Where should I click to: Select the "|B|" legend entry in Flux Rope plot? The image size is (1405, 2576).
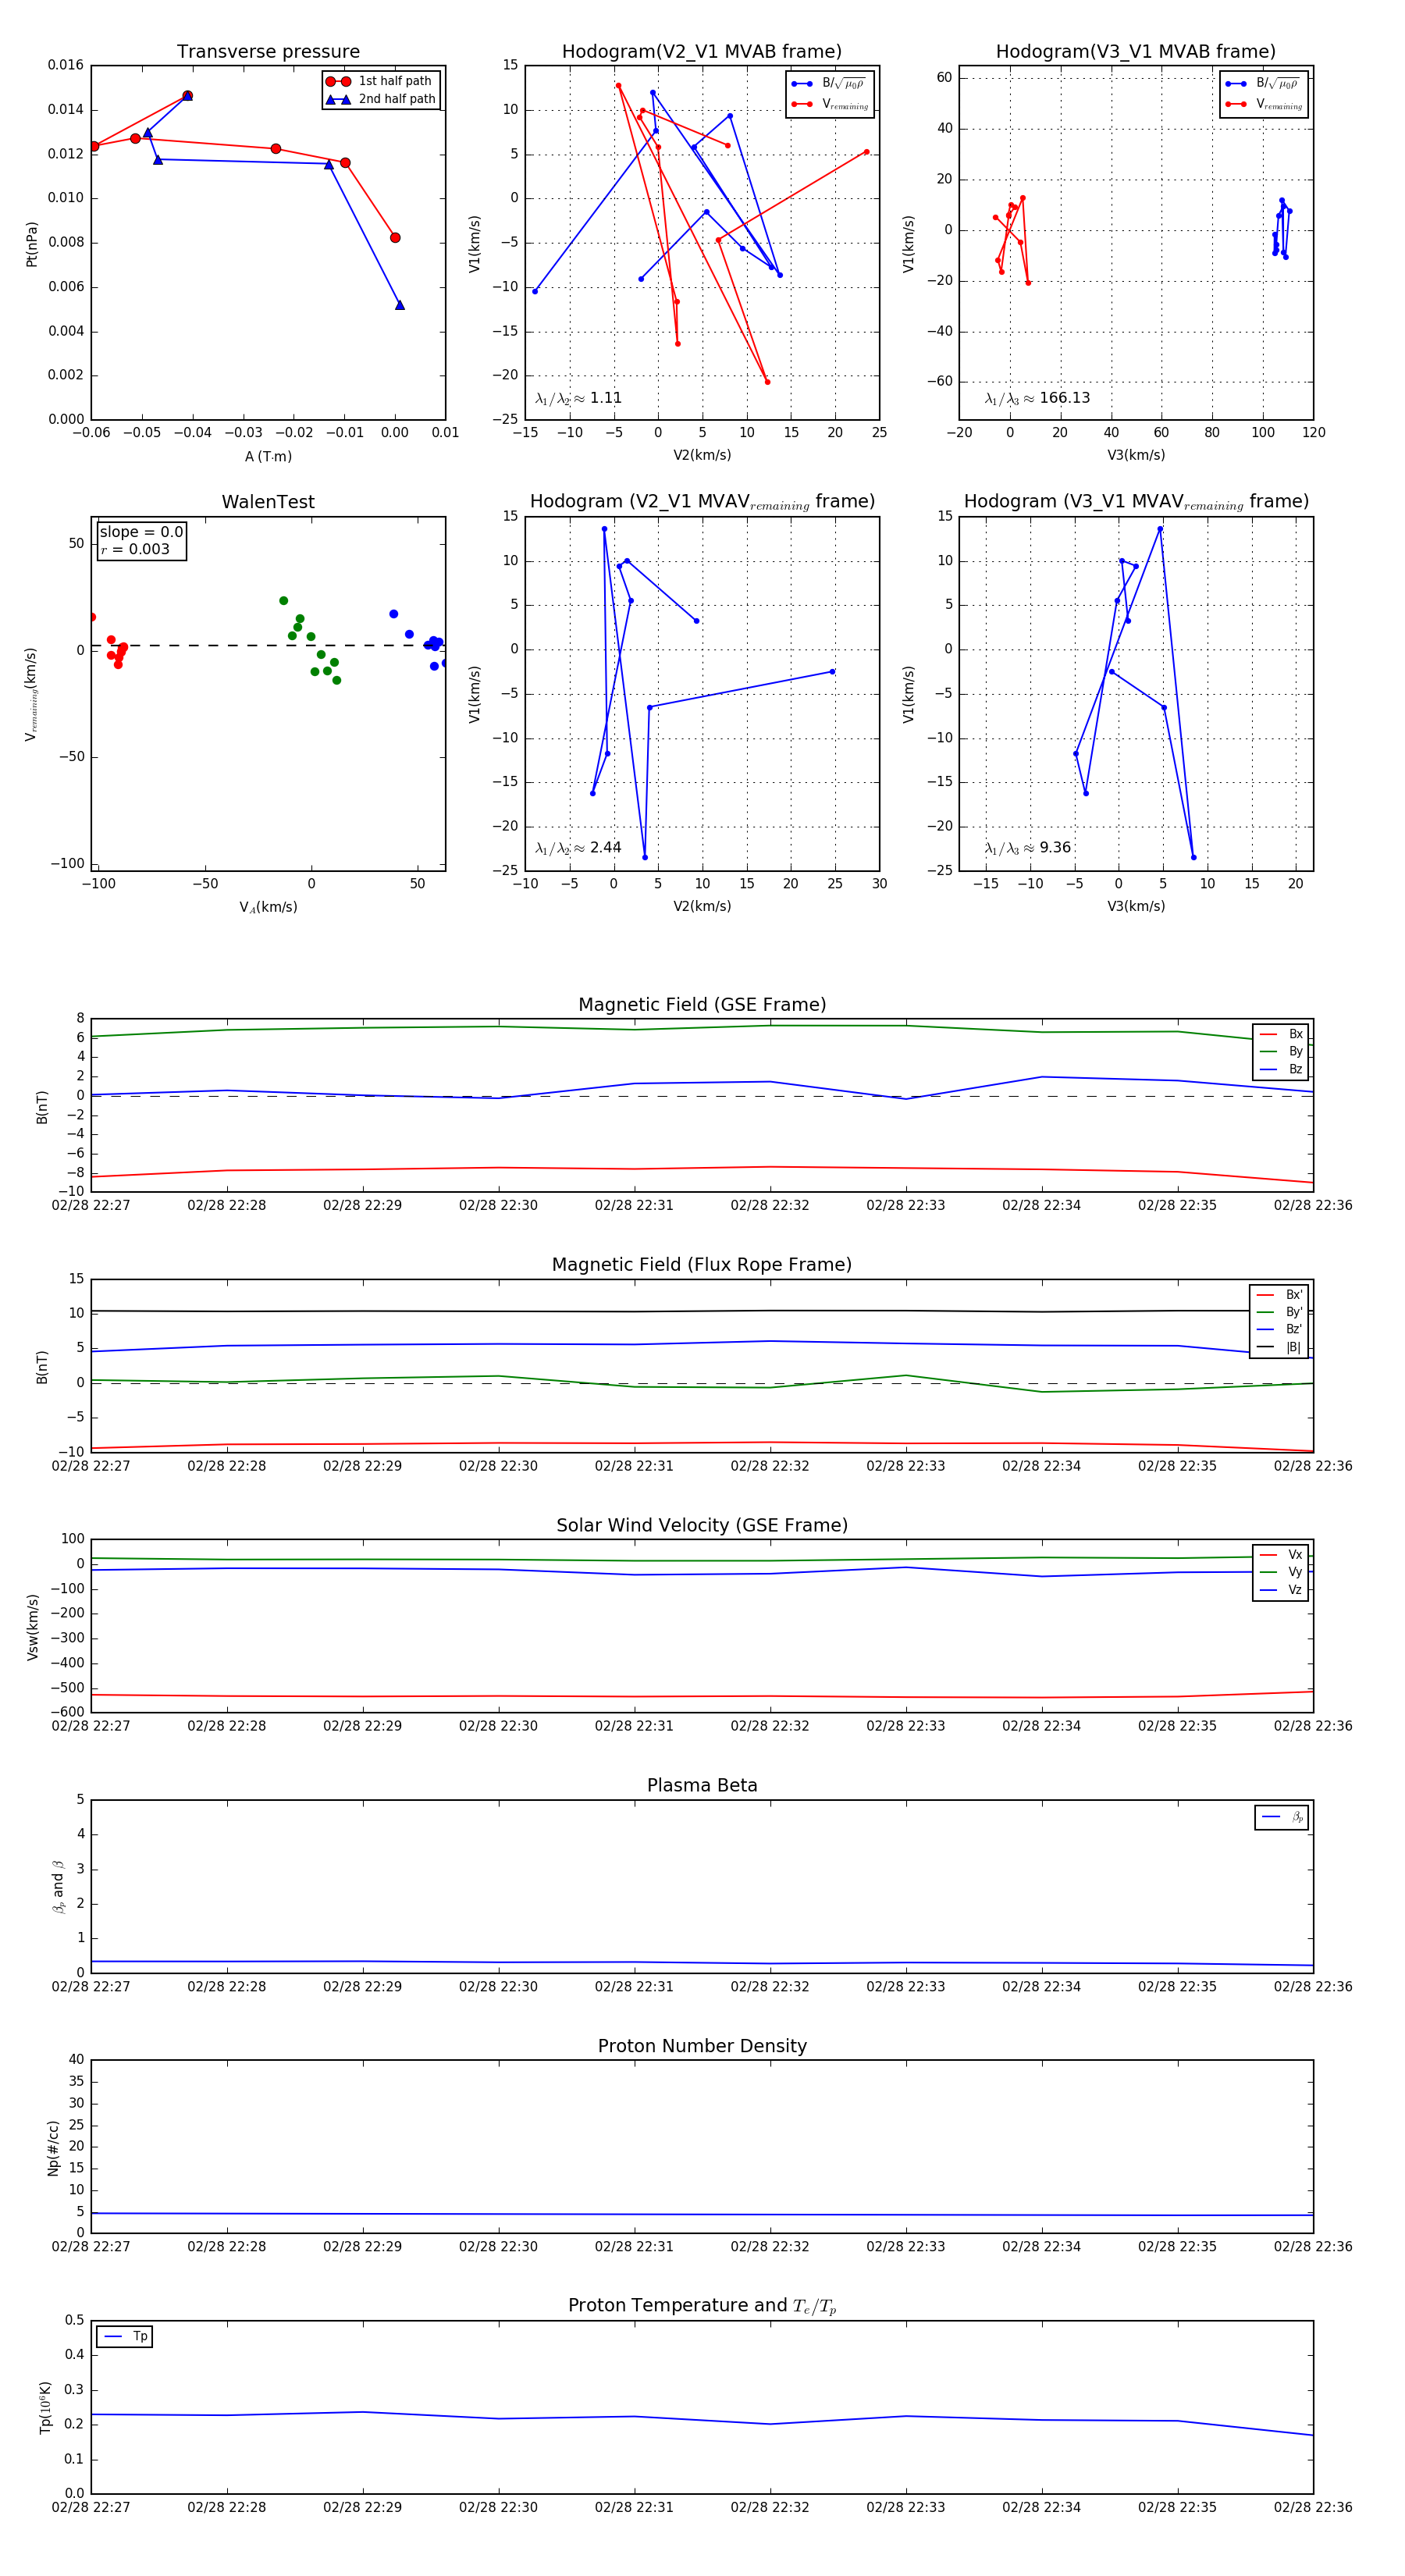click(1280, 1348)
